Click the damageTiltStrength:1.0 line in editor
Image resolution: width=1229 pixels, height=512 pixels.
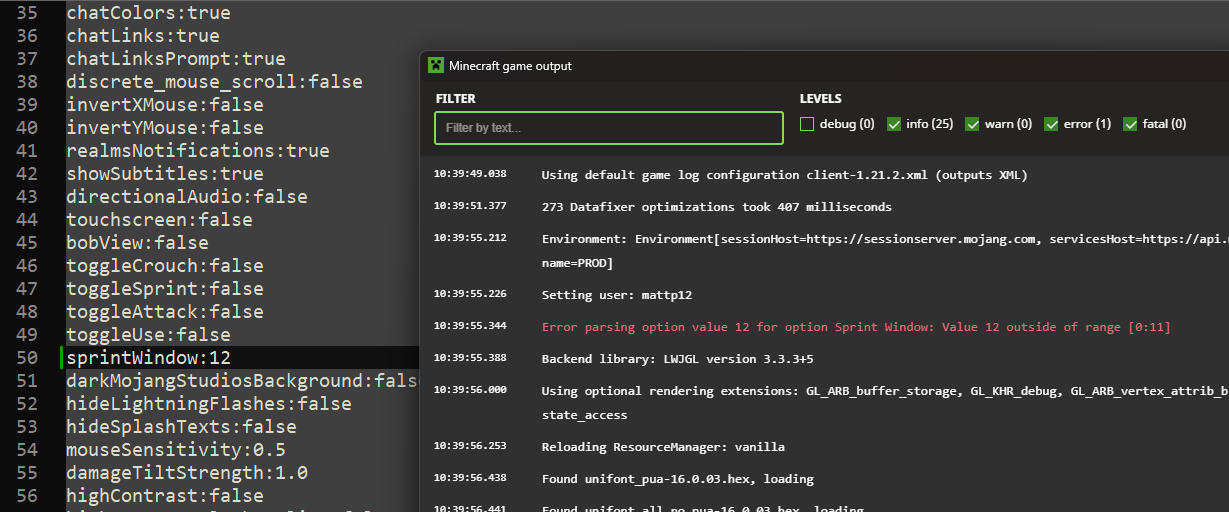pos(187,473)
